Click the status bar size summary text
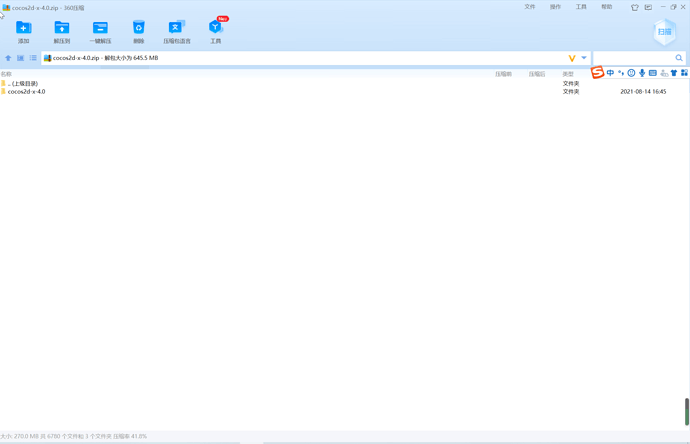Screen dimensions: 690x444 coord(73,436)
